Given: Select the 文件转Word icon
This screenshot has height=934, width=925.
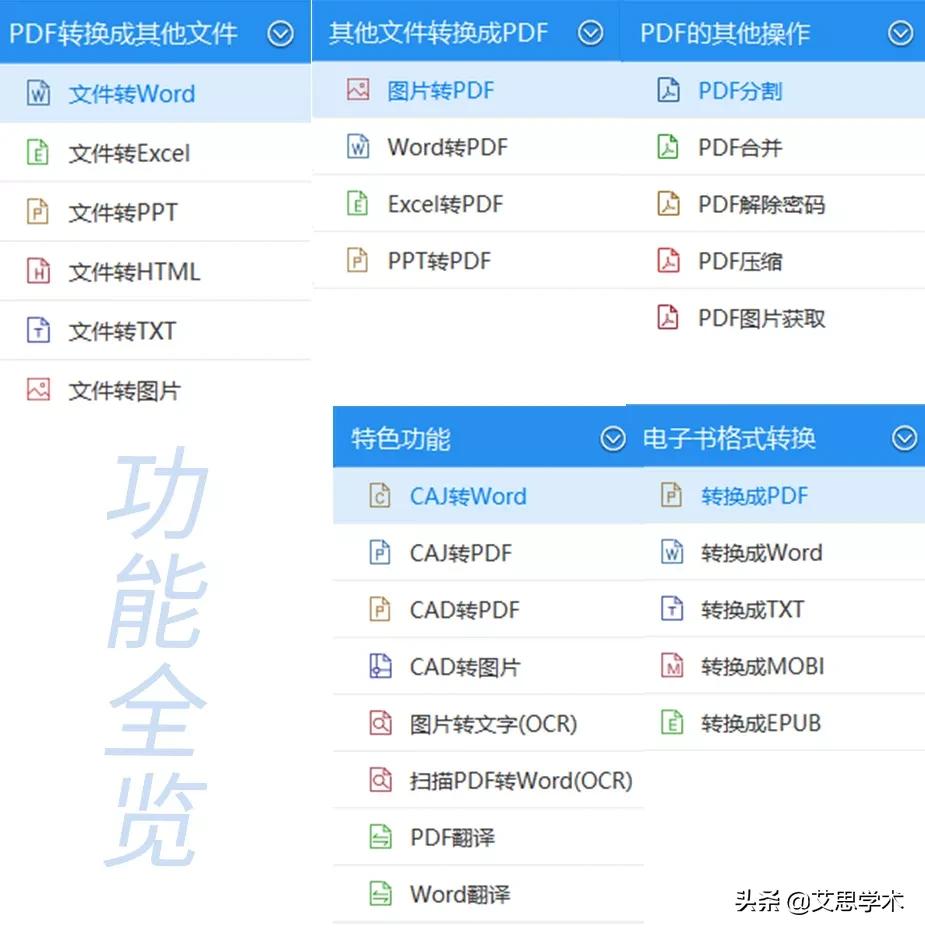Looking at the screenshot, I should (x=41, y=93).
